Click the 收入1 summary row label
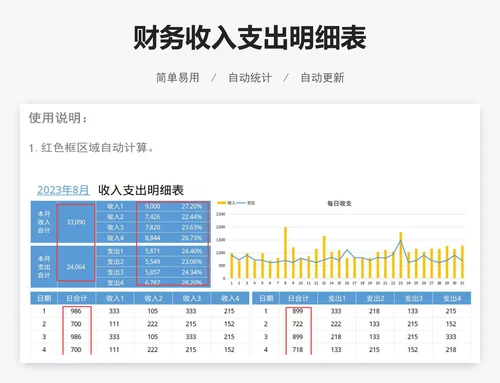500x383 pixels. [115, 206]
